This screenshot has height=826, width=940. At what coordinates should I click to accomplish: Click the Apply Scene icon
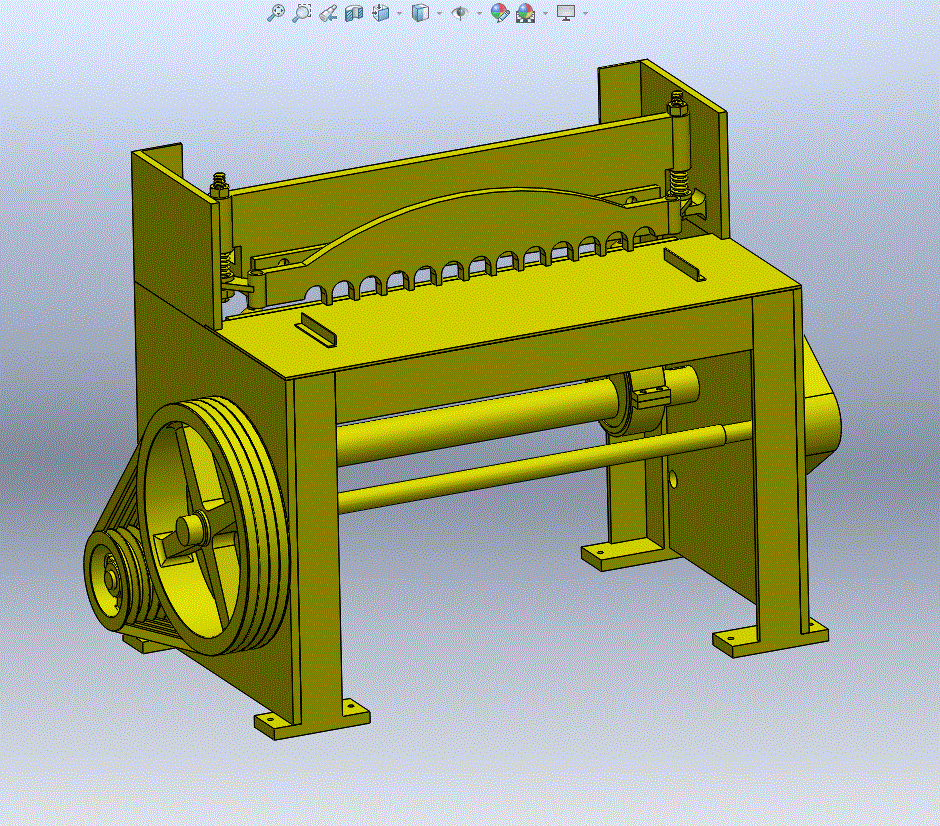525,13
